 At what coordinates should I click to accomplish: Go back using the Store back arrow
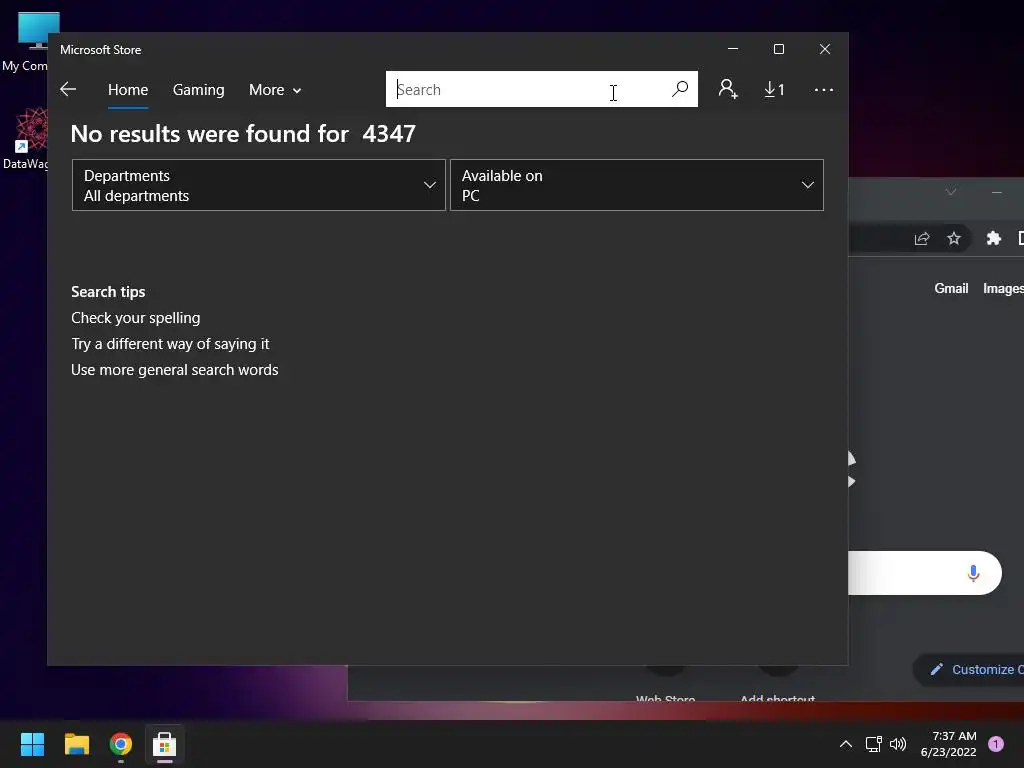(68, 89)
